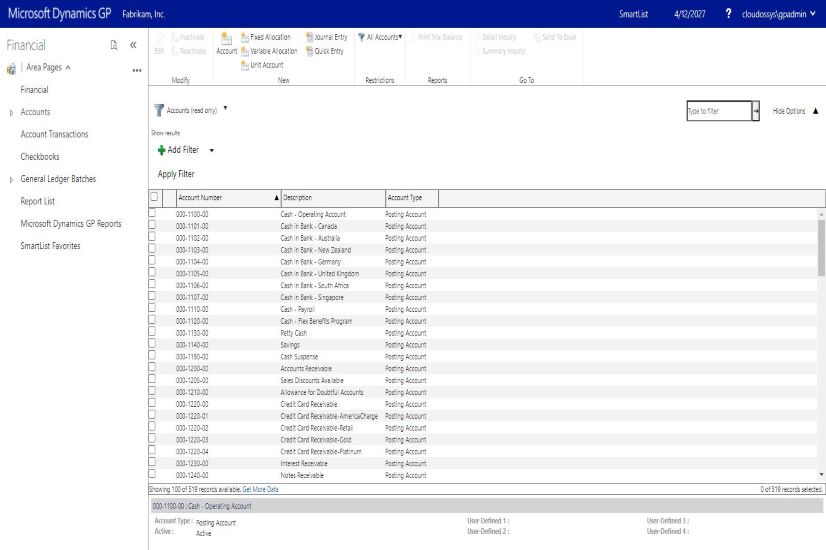Screen dimensions: 826x550
Task: Open Checkbooks in navigation
Action: pyautogui.click(x=40, y=157)
